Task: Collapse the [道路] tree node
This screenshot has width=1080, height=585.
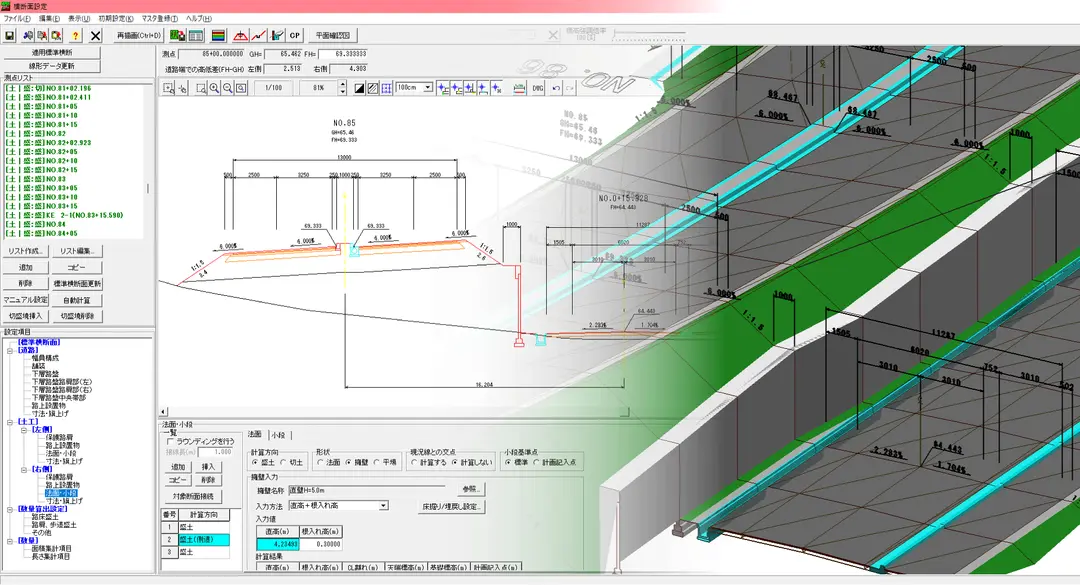Action: (x=10, y=350)
